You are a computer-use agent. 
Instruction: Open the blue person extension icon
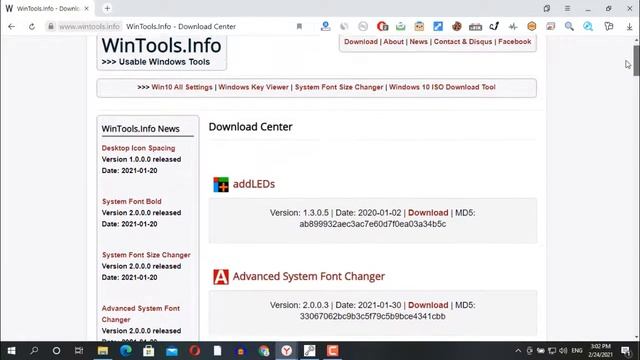(325, 27)
